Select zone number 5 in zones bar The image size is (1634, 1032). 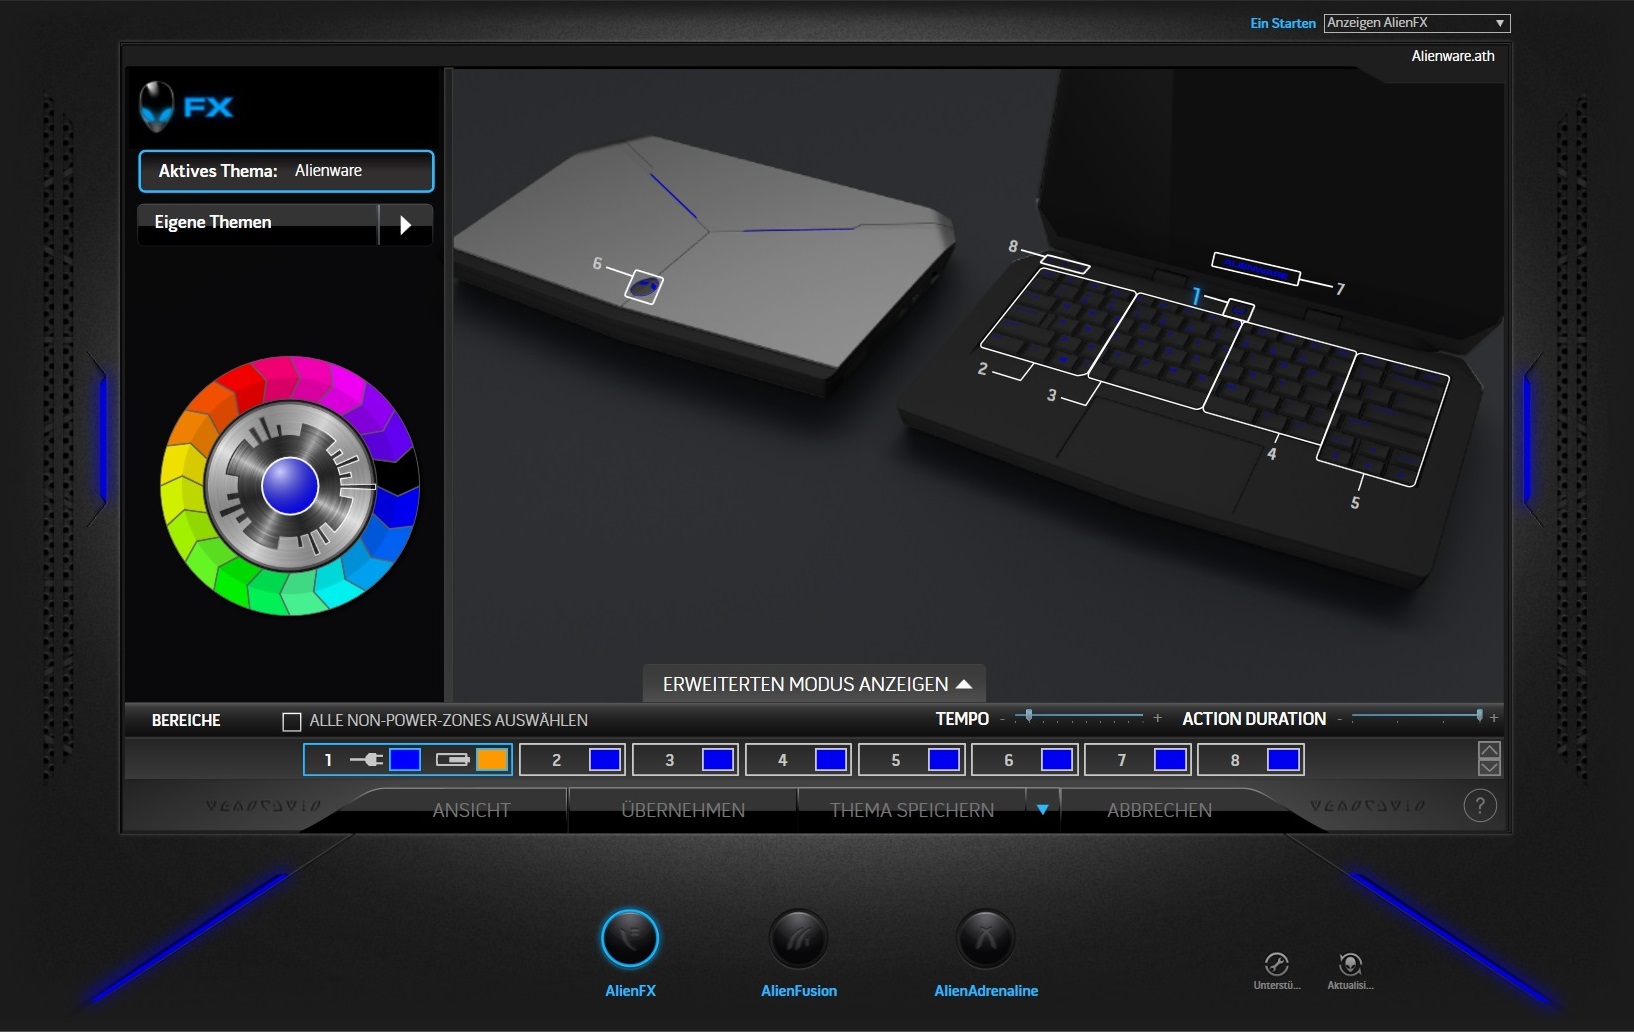click(x=895, y=760)
